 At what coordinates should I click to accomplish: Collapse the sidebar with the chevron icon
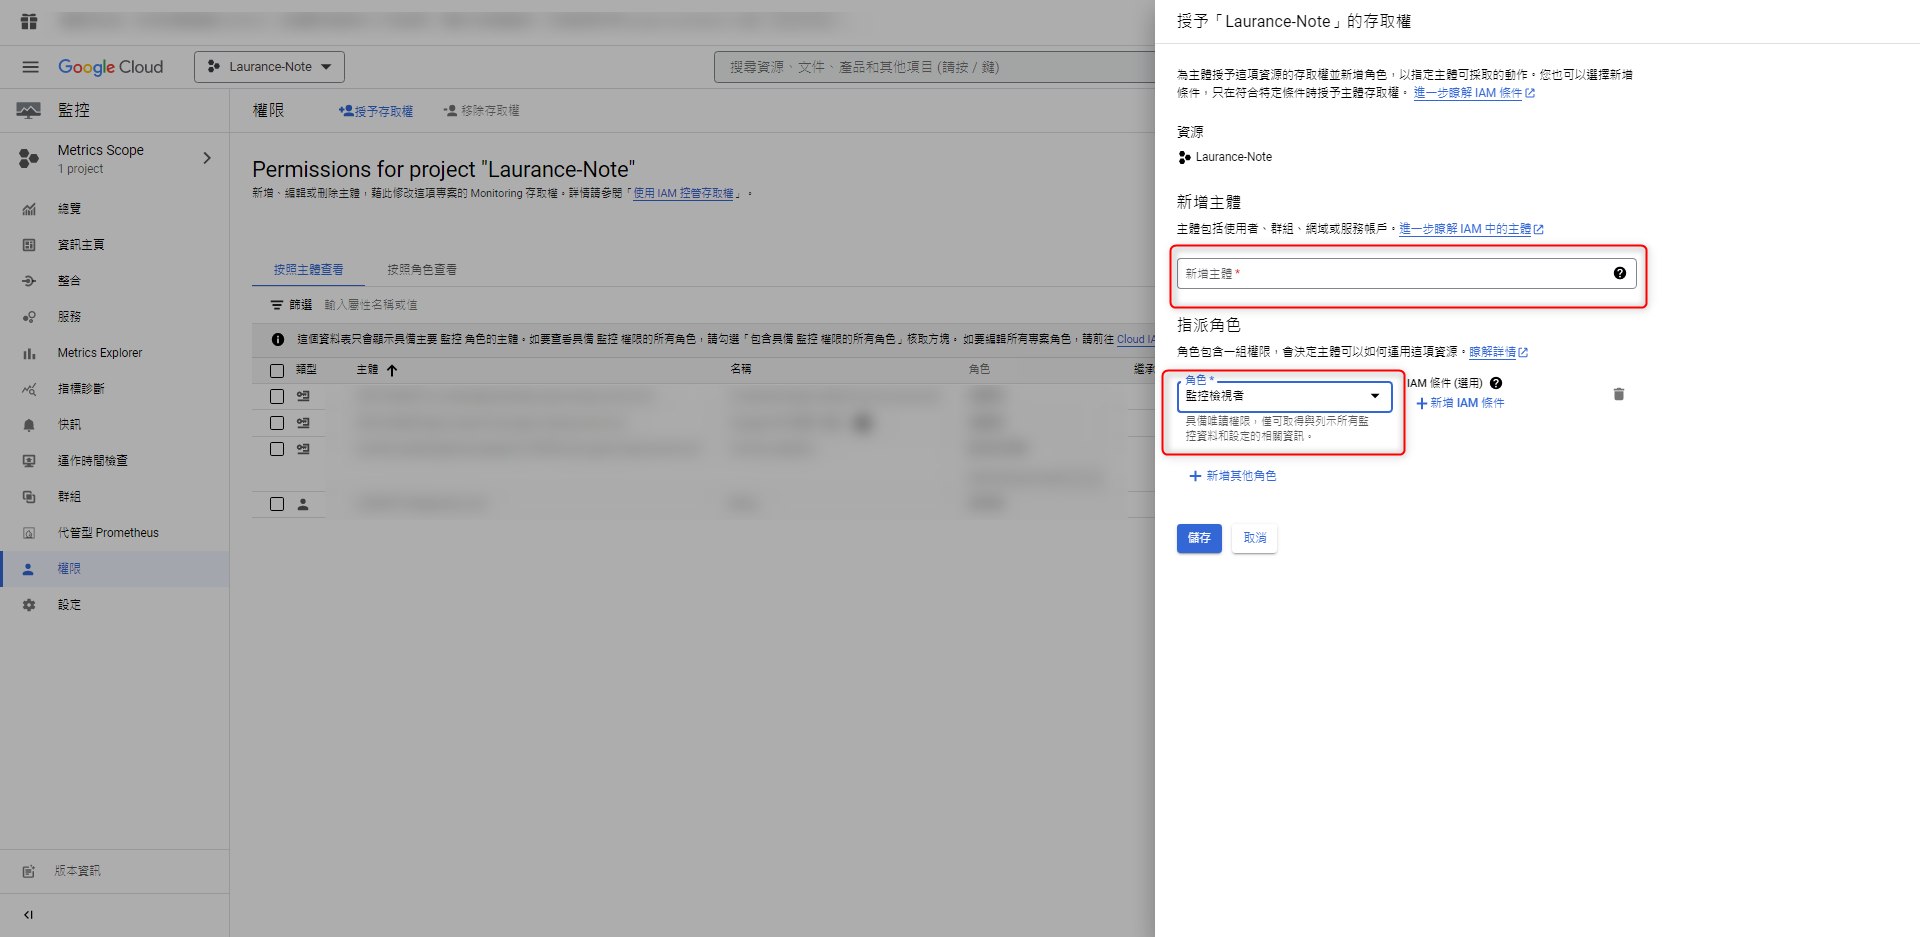tap(28, 914)
